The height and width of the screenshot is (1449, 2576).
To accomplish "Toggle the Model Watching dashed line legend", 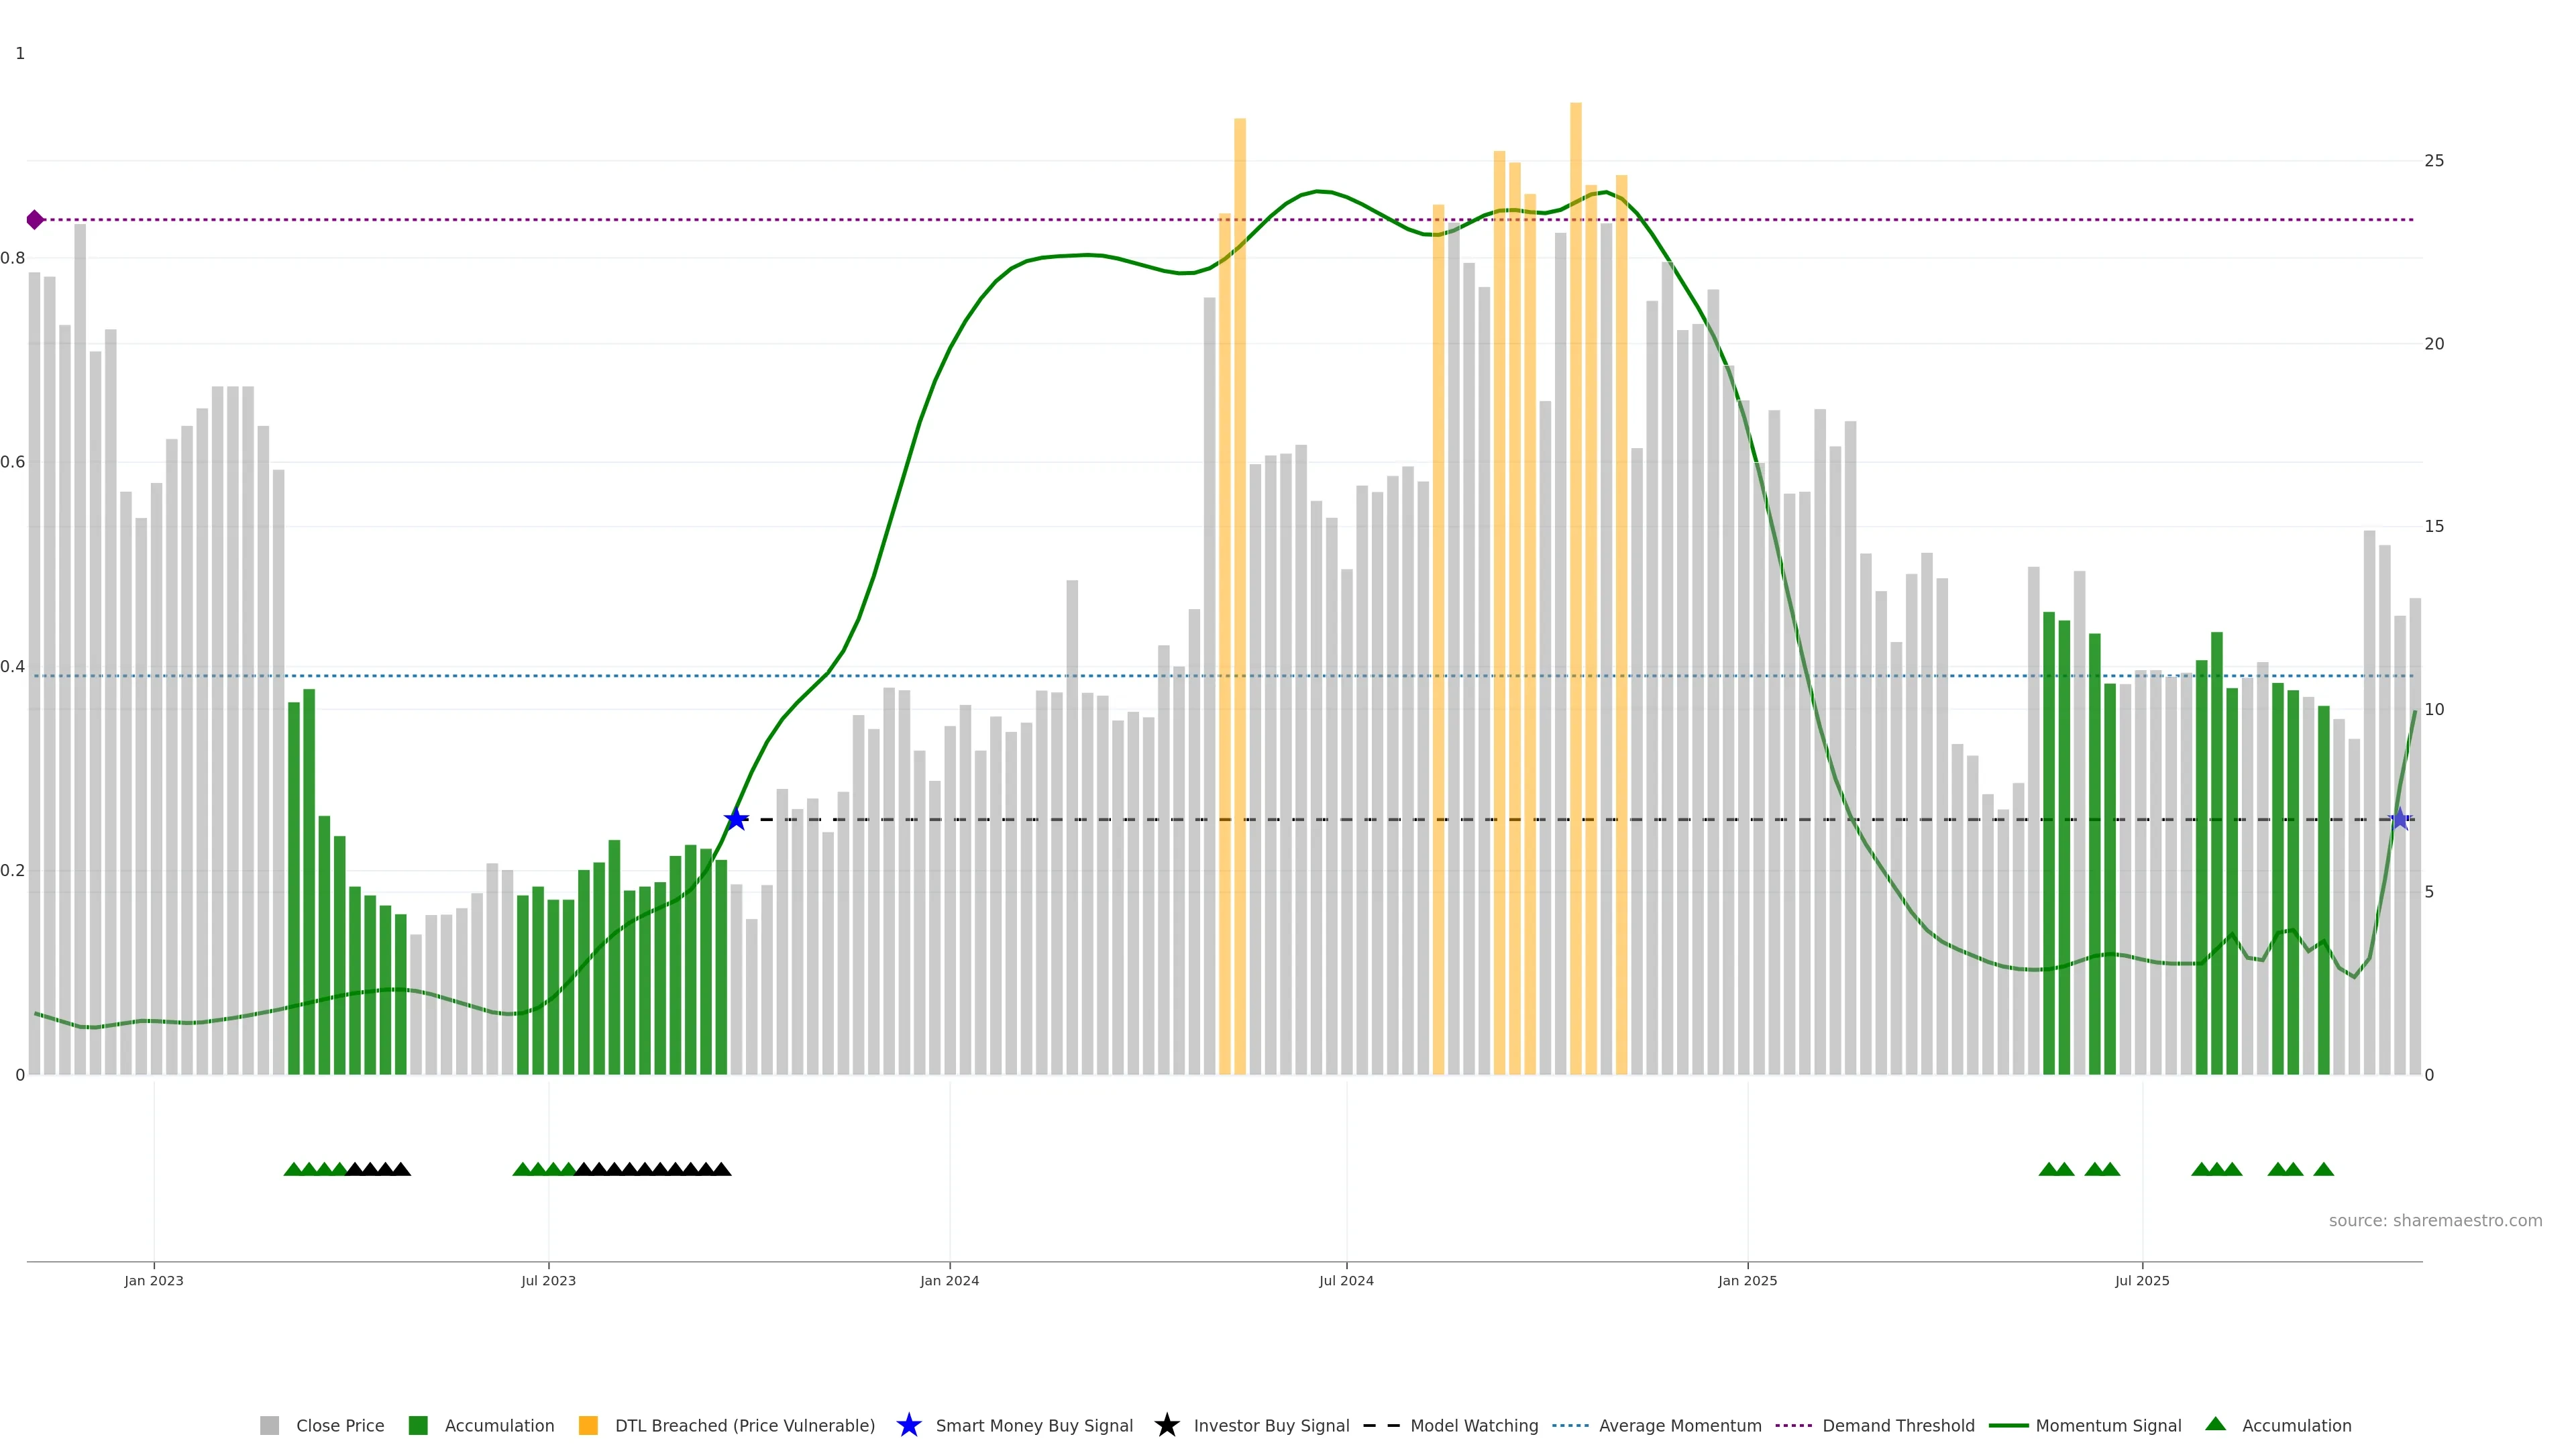I will click(x=1473, y=1425).
